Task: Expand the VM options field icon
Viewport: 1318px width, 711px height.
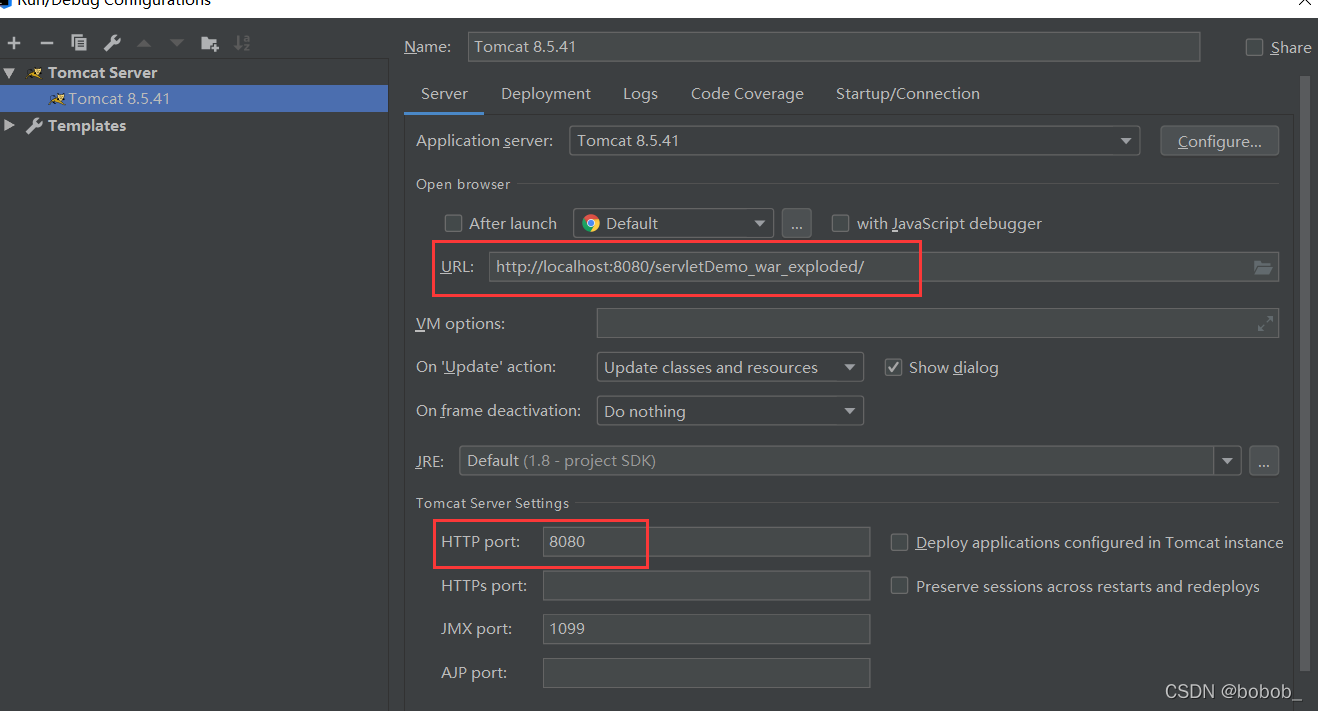Action: (x=1265, y=323)
